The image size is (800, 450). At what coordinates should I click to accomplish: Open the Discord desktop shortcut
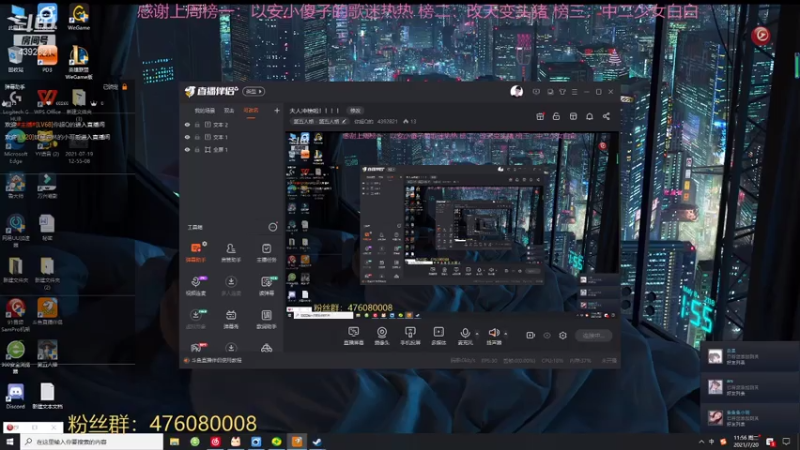coord(15,396)
